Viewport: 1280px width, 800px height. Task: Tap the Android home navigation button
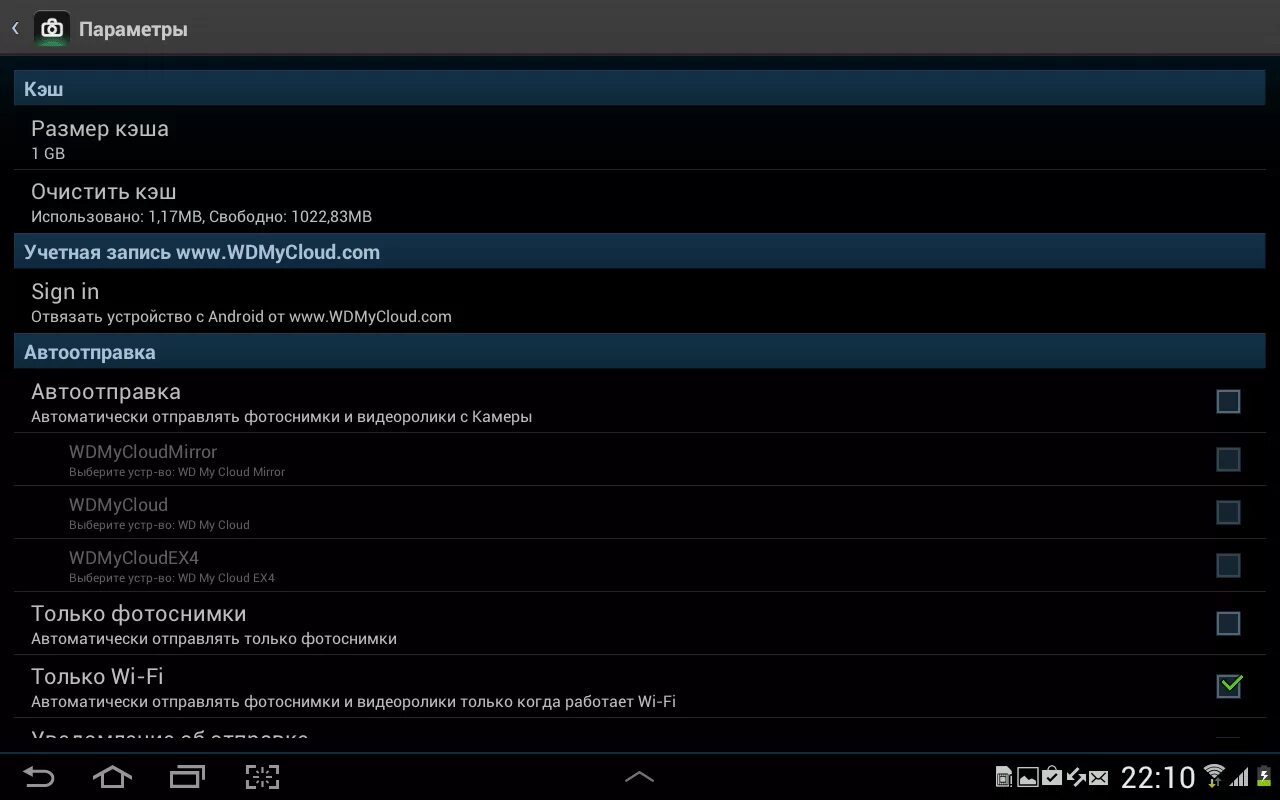(112, 777)
